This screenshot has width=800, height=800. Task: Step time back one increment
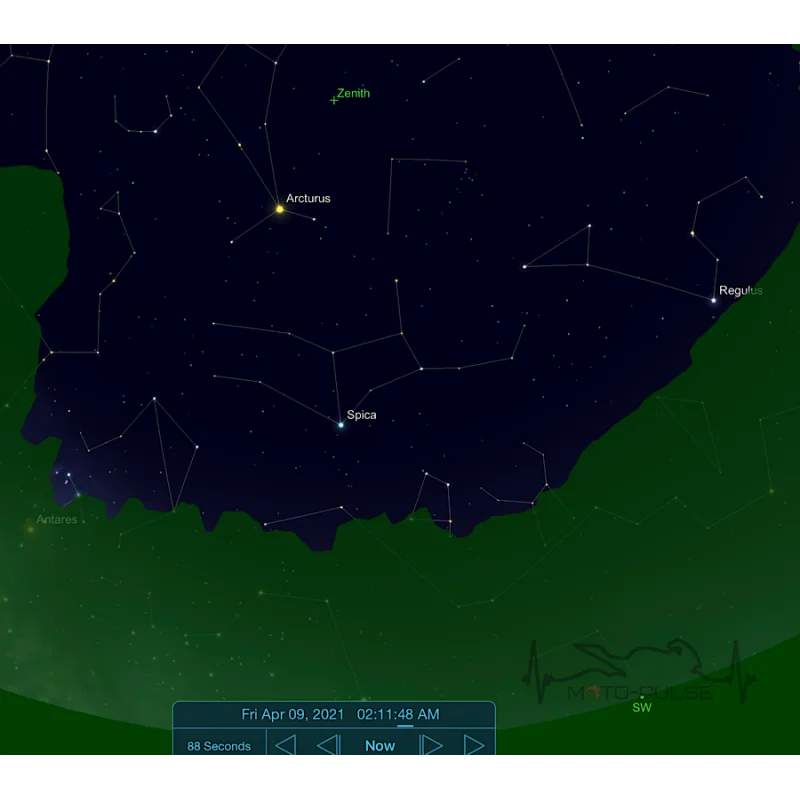tap(328, 745)
